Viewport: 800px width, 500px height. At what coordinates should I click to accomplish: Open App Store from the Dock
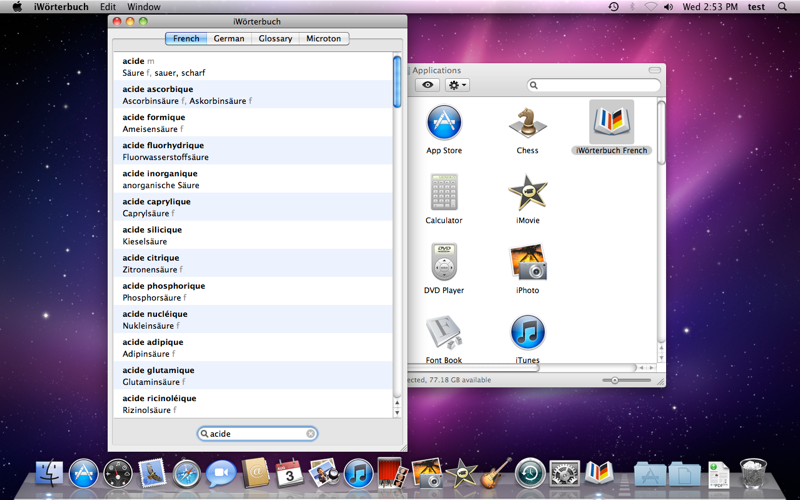(84, 473)
